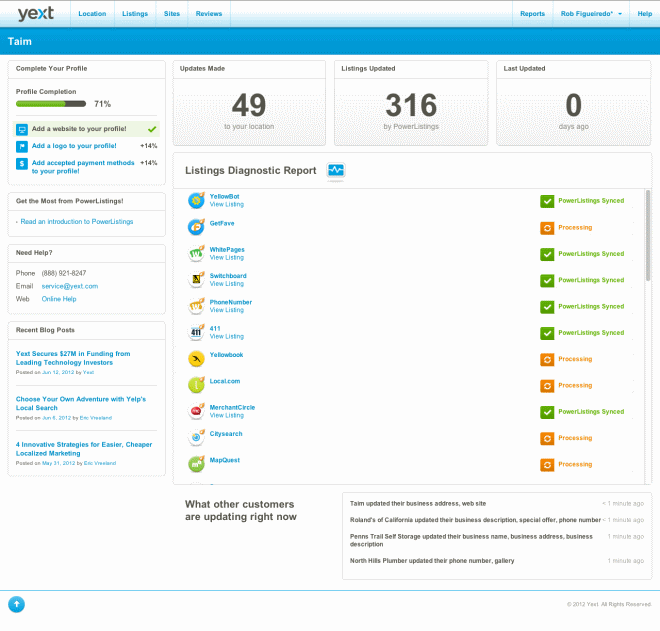This screenshot has width=660, height=631.
Task: Click the 411 site icon
Action: pos(196,332)
